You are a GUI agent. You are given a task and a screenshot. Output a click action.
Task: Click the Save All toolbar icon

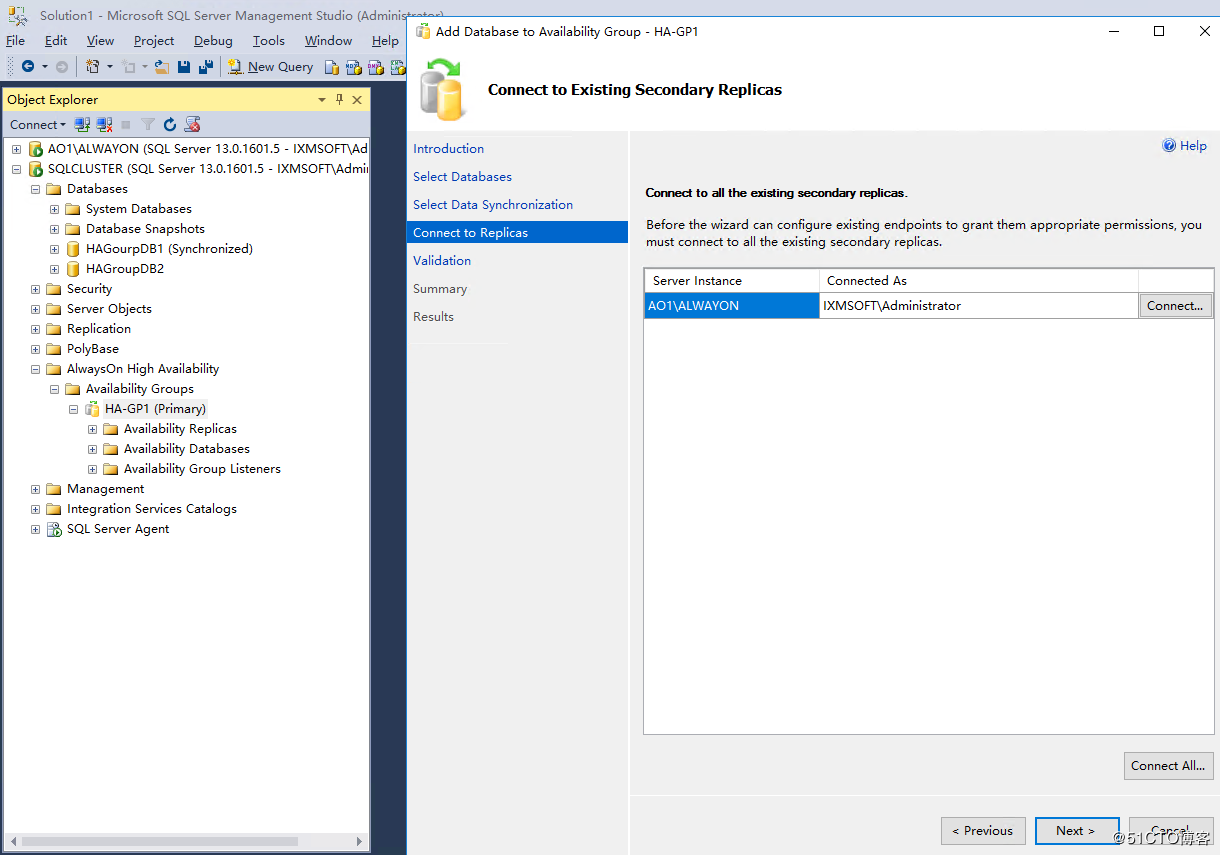coord(206,66)
